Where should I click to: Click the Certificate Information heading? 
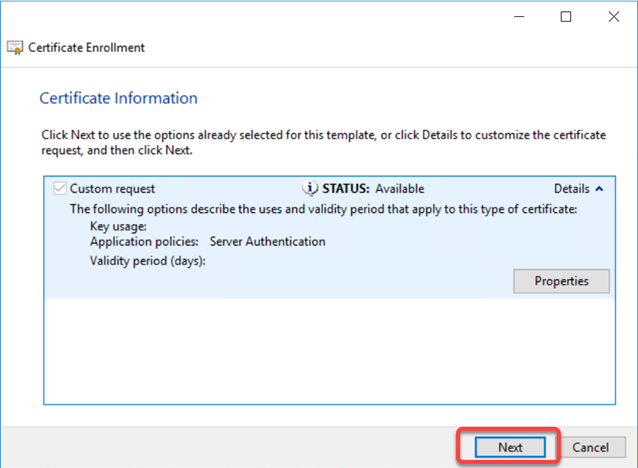[118, 98]
